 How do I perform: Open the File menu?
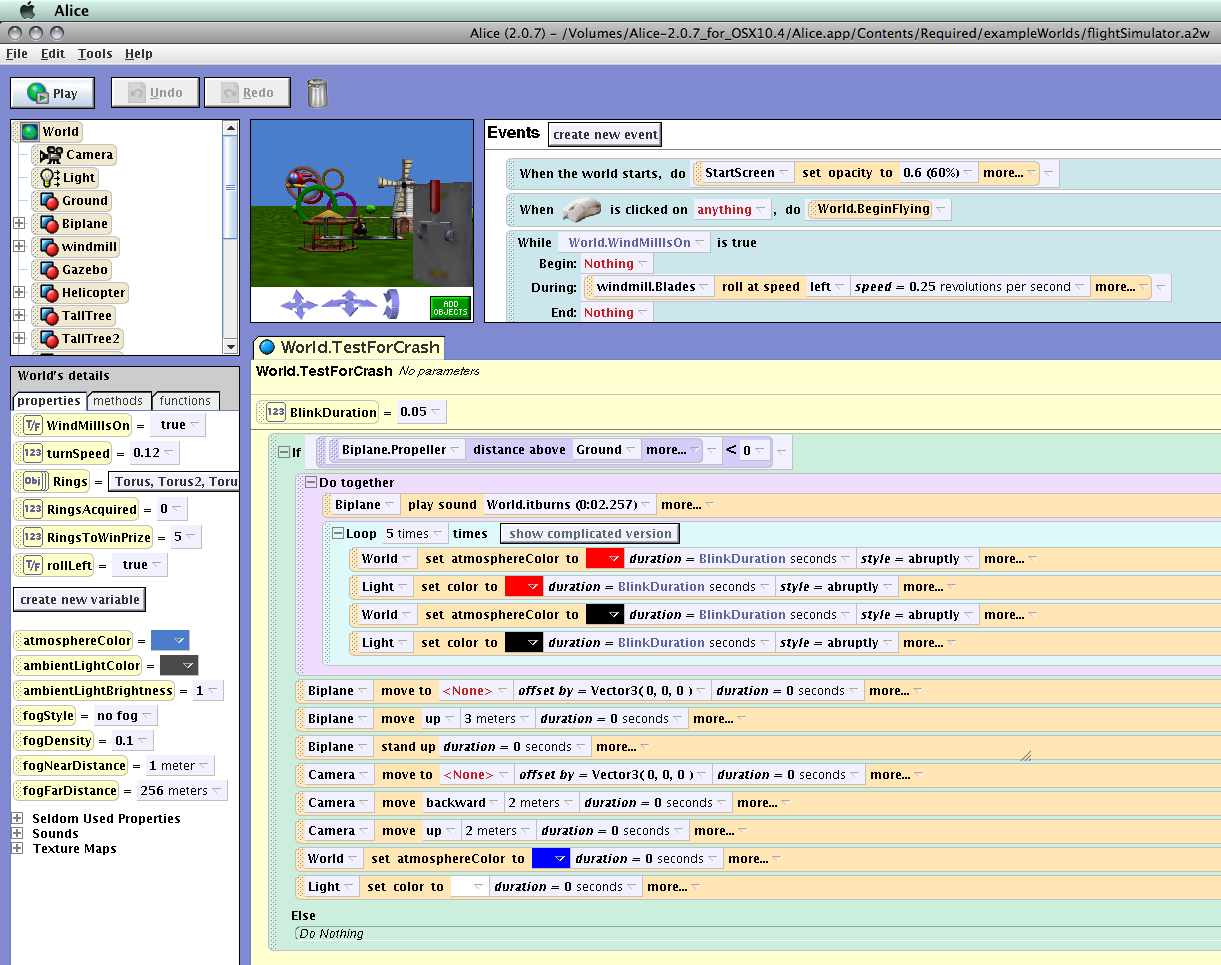pos(16,54)
